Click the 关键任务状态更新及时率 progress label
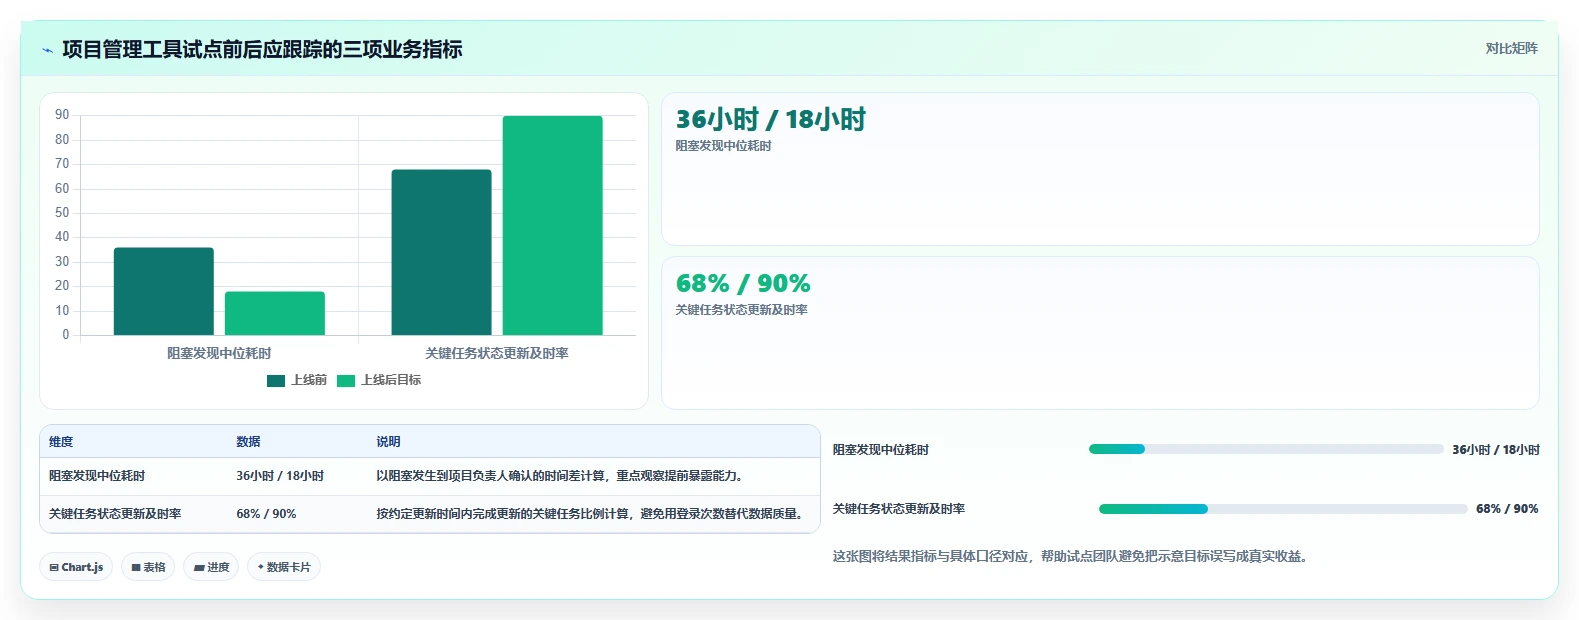Viewport: 1579px width, 620px height. pos(899,509)
